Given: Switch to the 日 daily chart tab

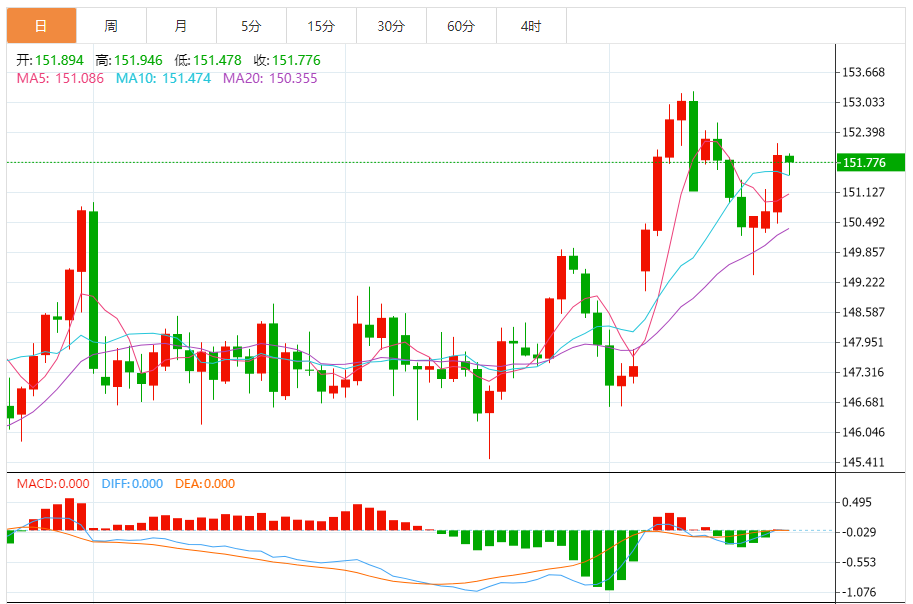Looking at the screenshot, I should tap(40, 26).
